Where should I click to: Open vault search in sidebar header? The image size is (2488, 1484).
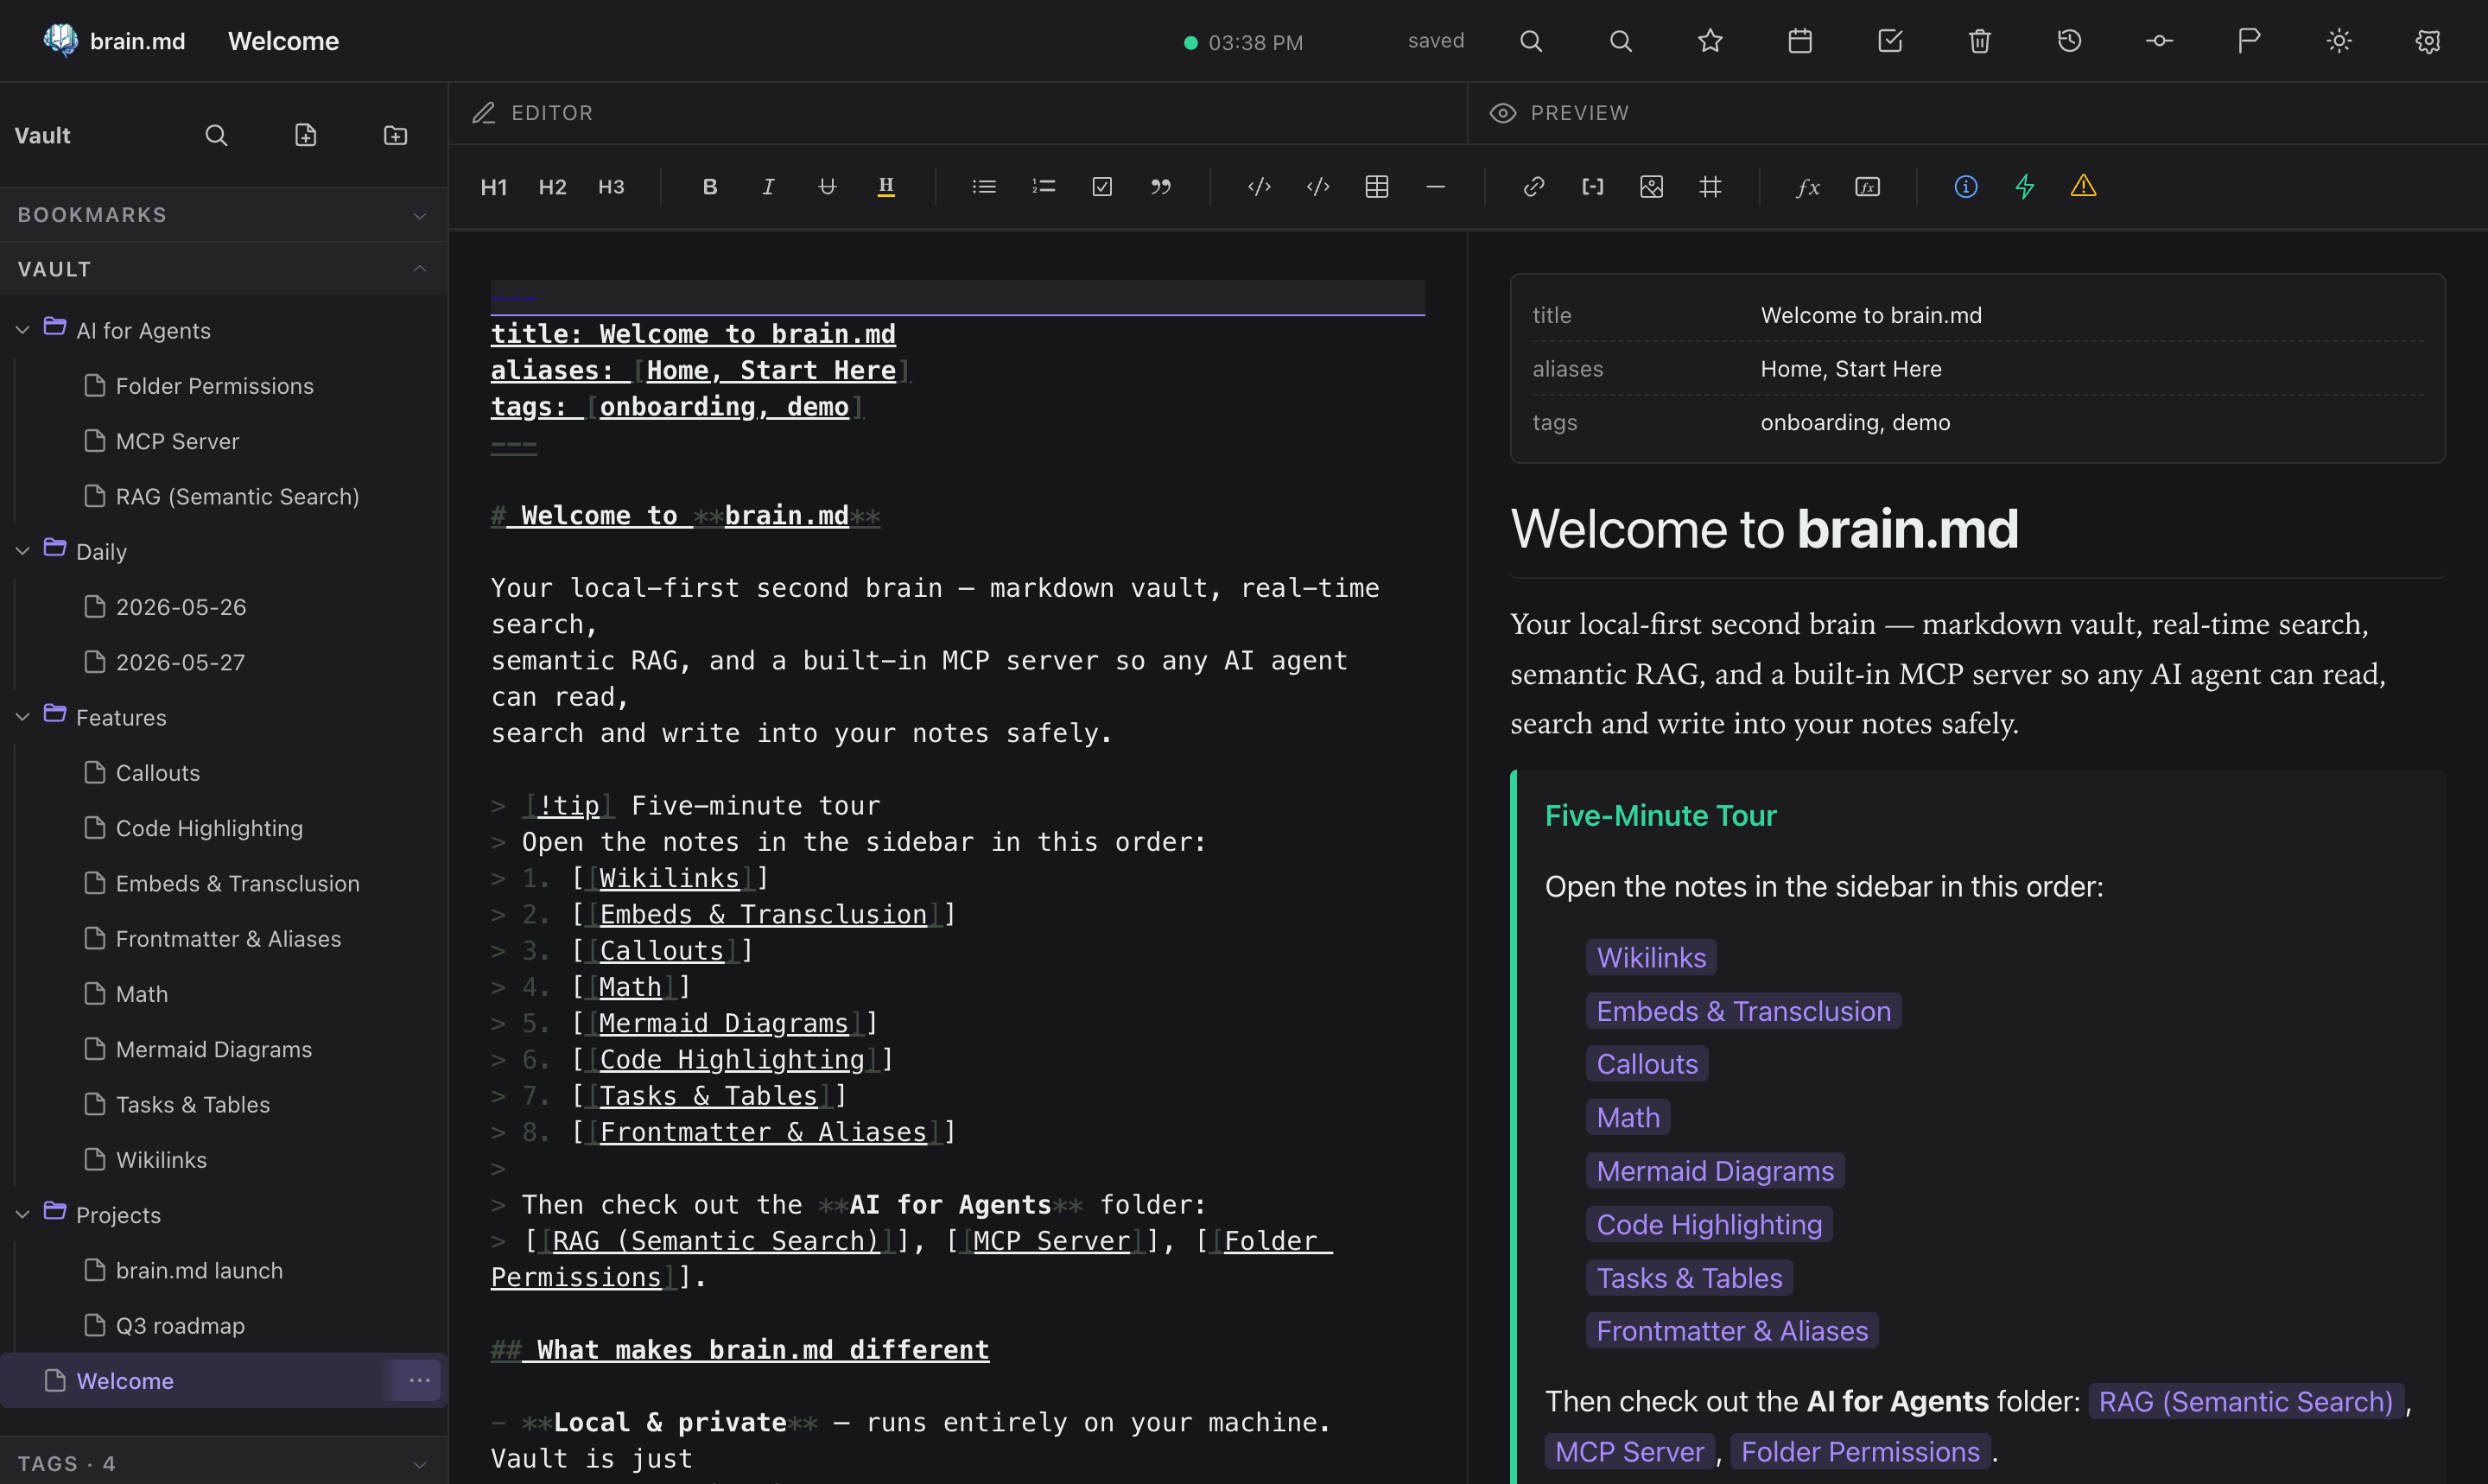[x=216, y=135]
